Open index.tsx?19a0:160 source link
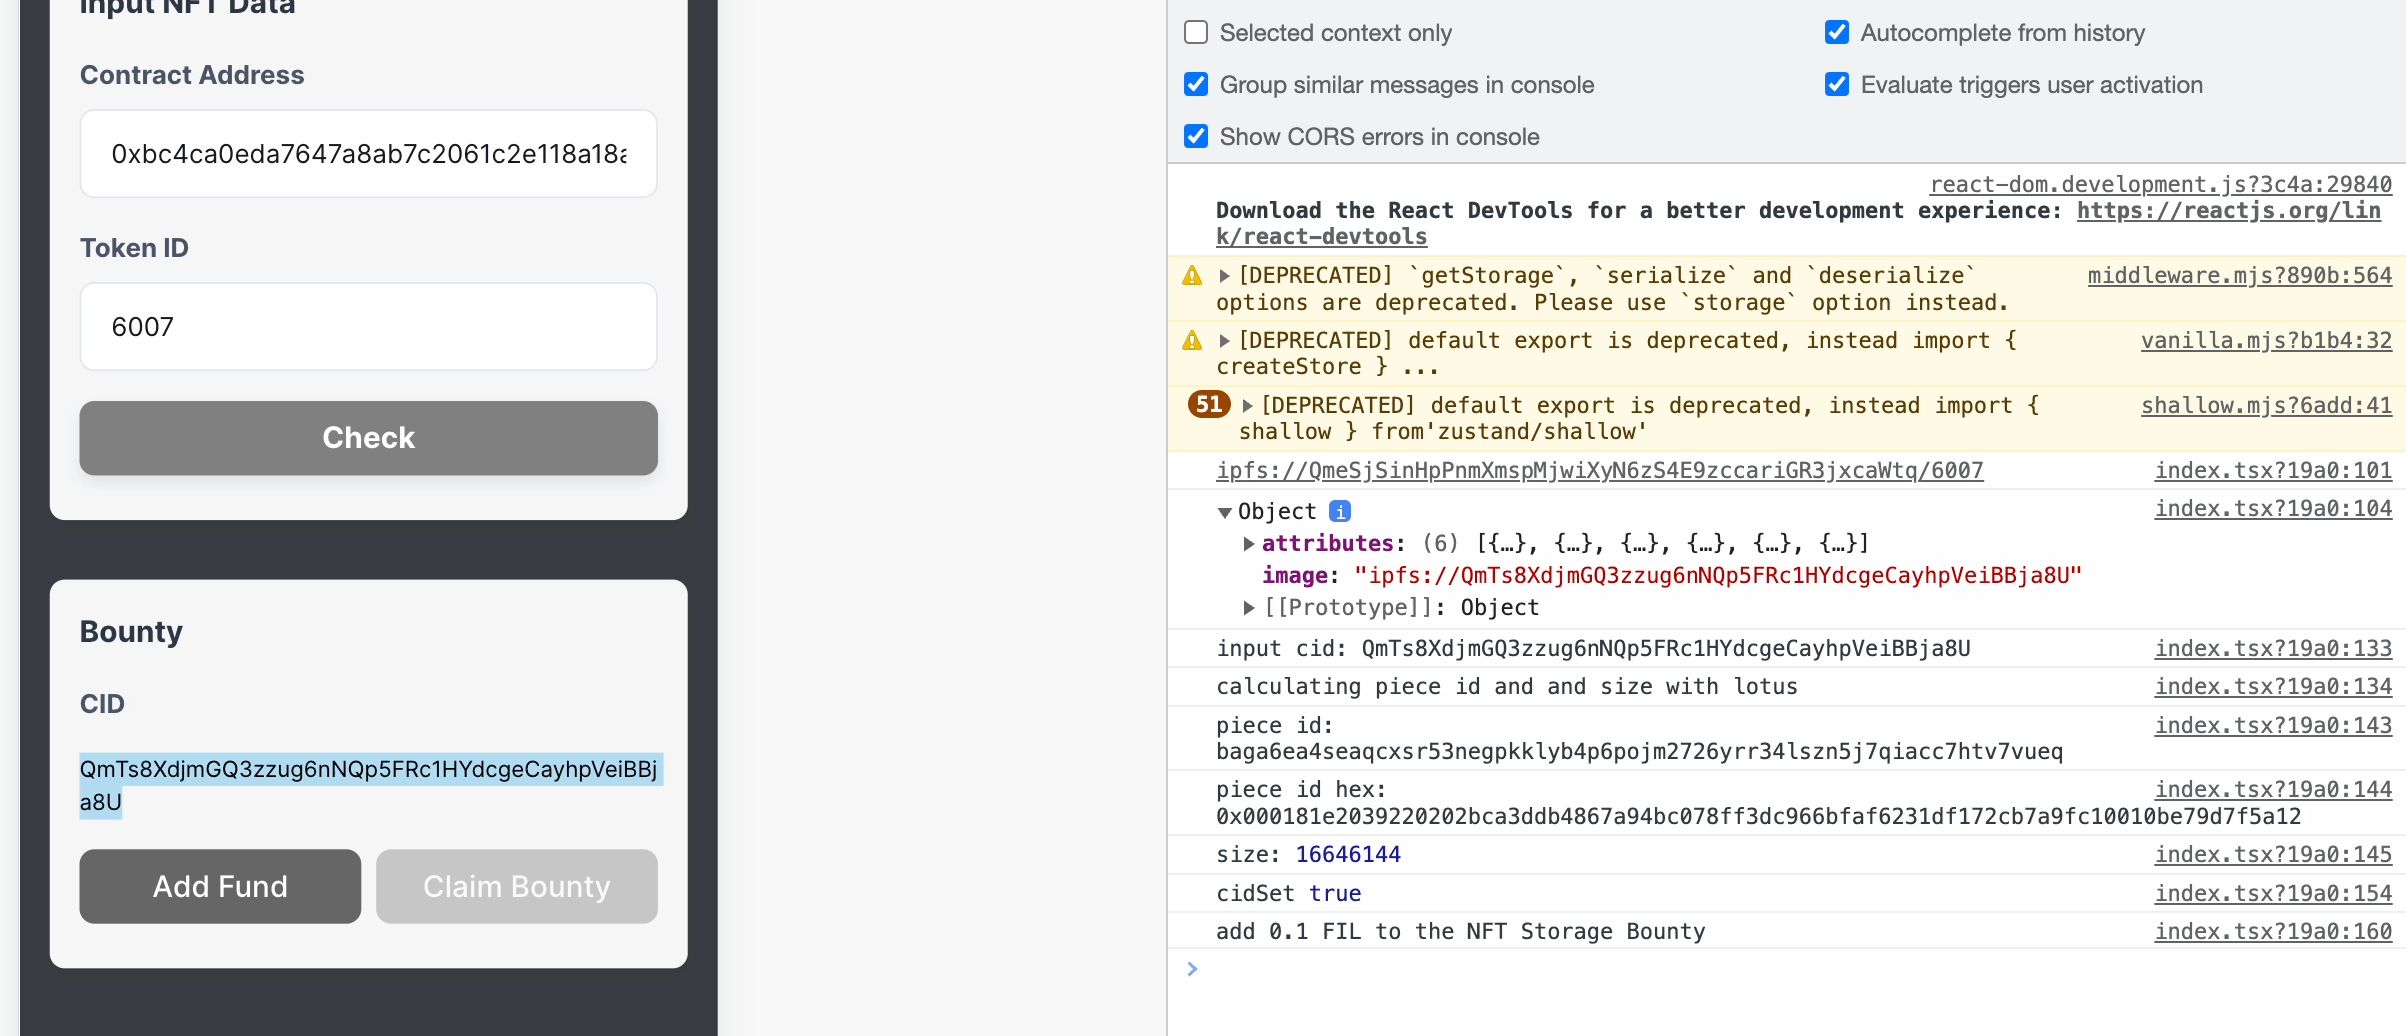Image resolution: width=2406 pixels, height=1036 pixels. click(x=2273, y=931)
